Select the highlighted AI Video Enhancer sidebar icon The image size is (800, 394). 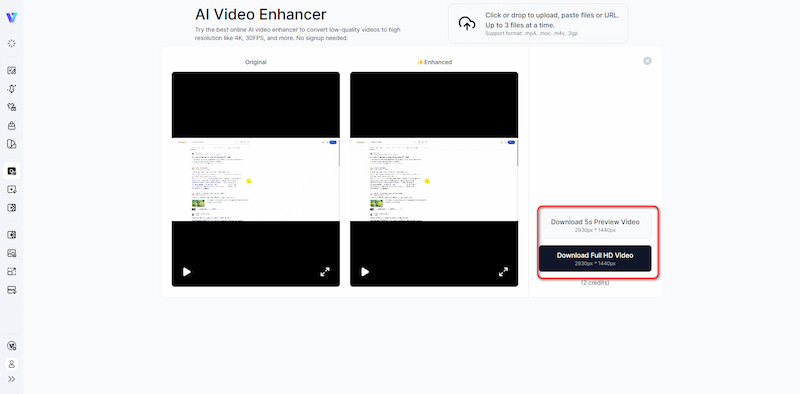(12, 171)
